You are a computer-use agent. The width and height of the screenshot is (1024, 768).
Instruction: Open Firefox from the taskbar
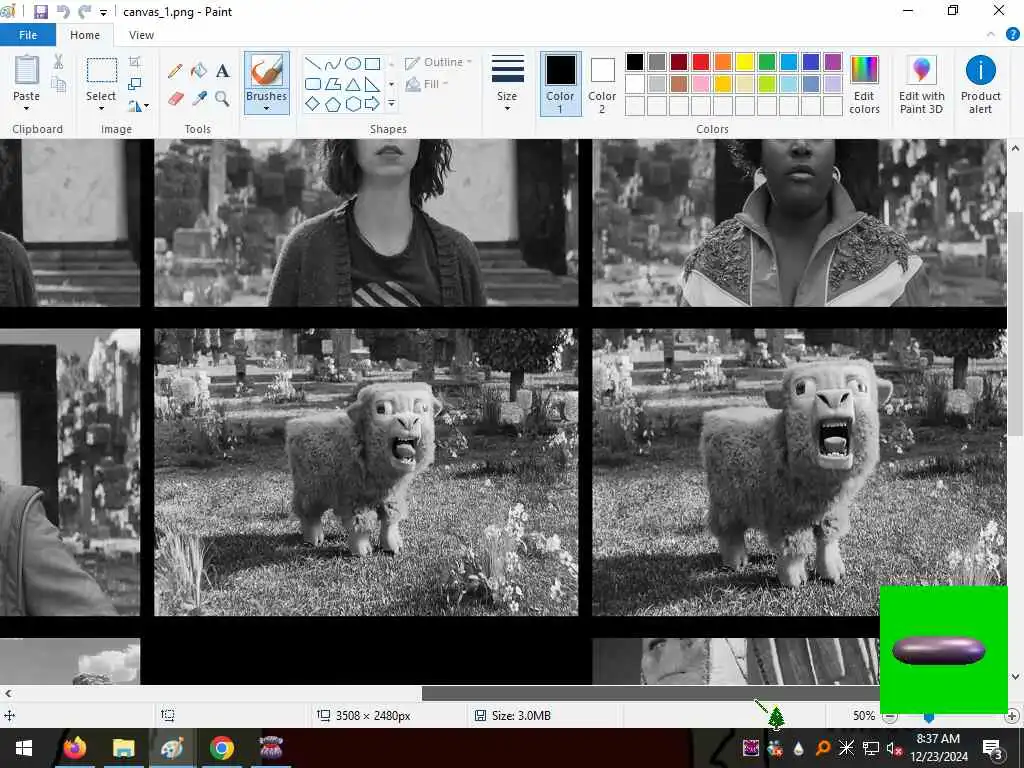74,748
